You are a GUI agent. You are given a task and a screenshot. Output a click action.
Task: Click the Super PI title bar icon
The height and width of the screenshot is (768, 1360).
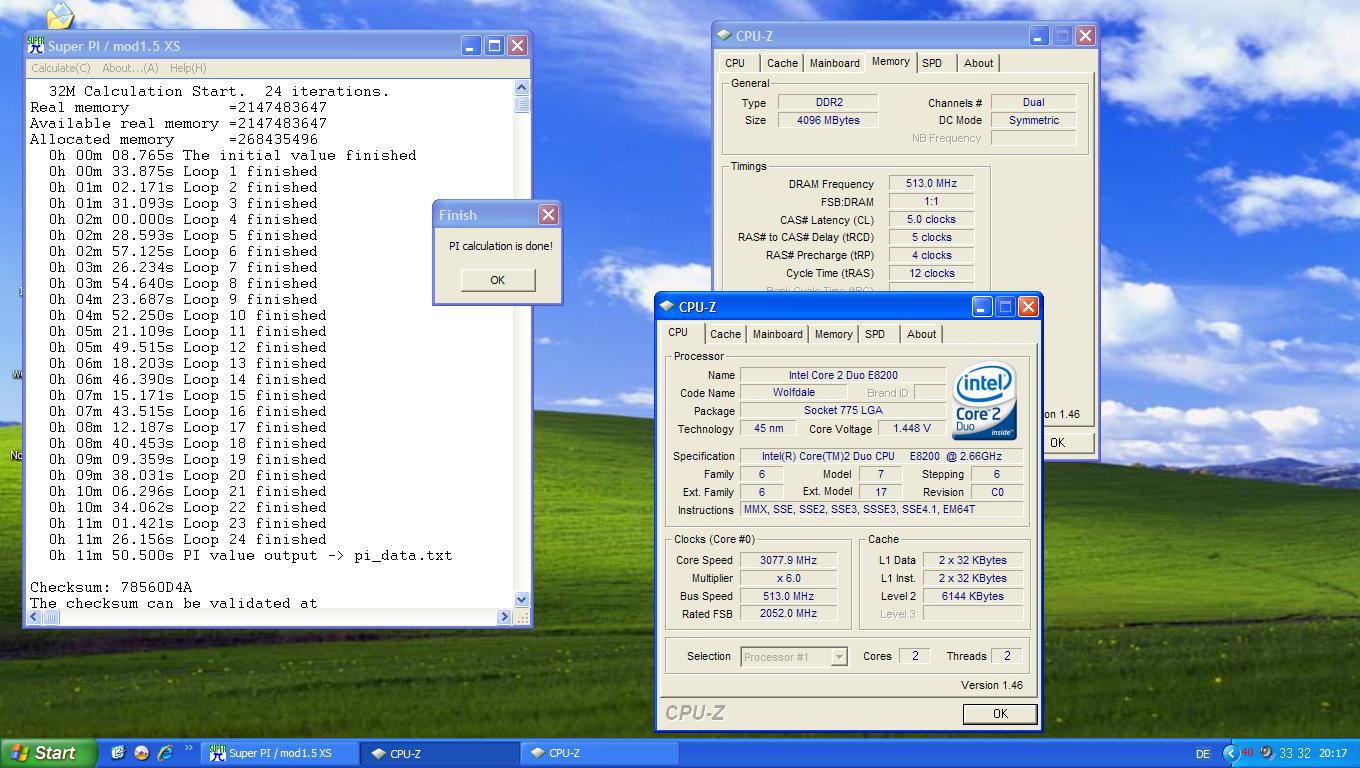click(x=36, y=46)
